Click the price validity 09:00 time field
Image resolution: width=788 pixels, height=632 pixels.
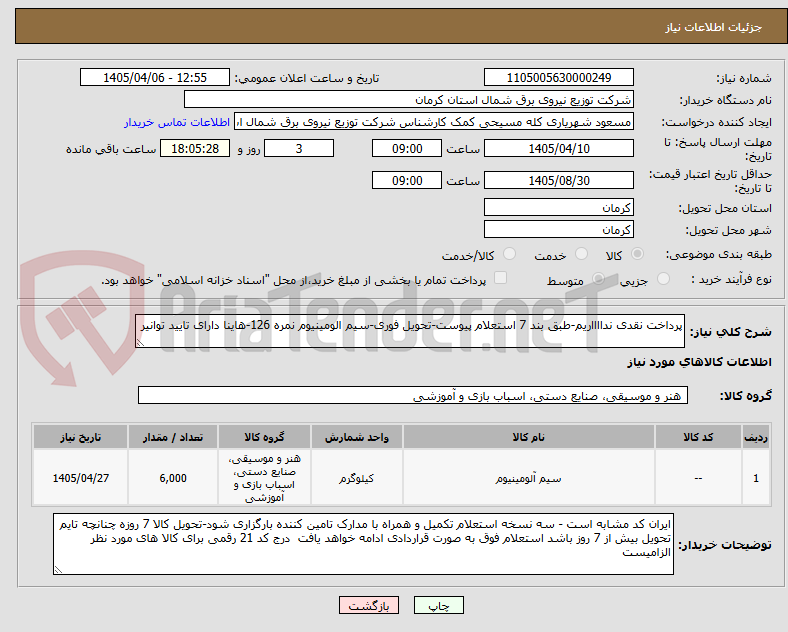407,180
